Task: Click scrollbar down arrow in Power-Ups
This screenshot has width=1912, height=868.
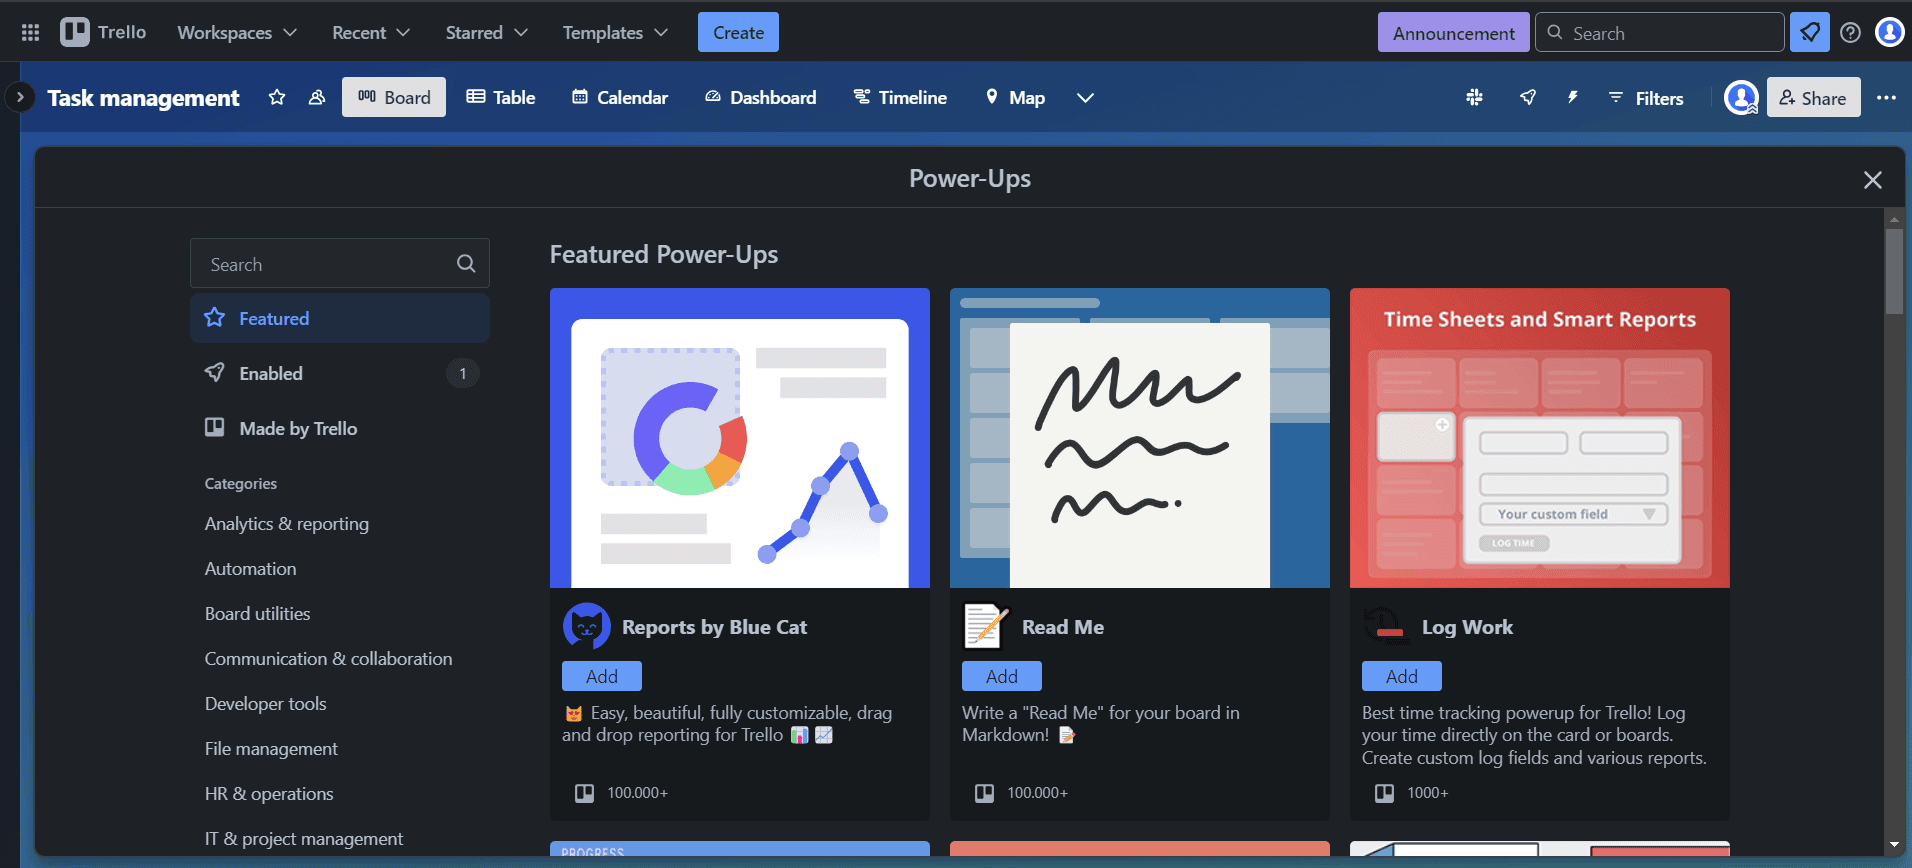Action: click(1894, 846)
